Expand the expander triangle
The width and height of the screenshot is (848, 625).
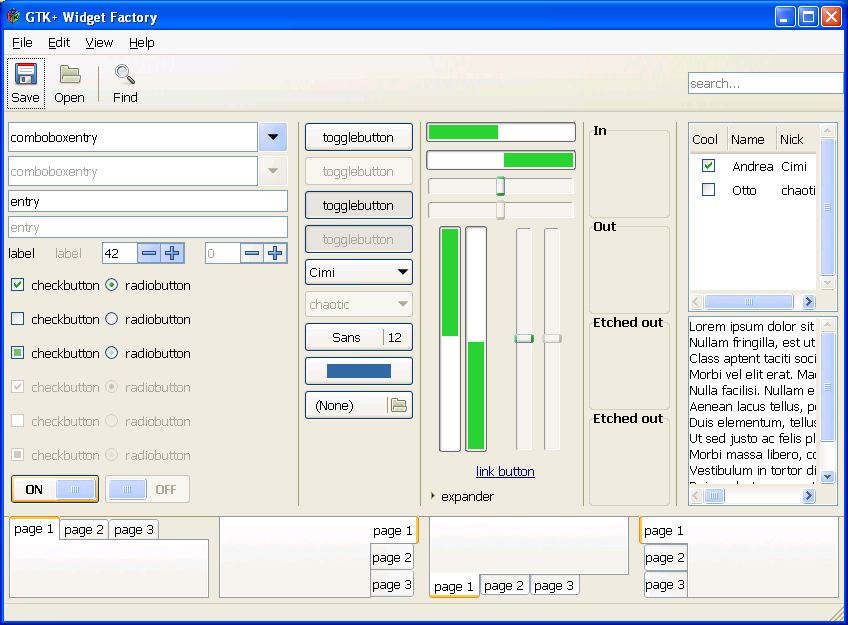tap(433, 496)
